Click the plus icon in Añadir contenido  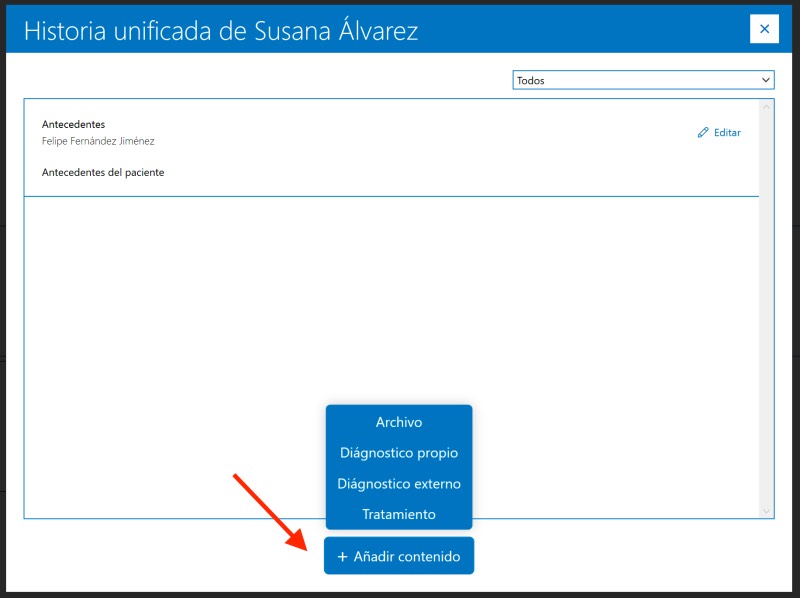342,557
